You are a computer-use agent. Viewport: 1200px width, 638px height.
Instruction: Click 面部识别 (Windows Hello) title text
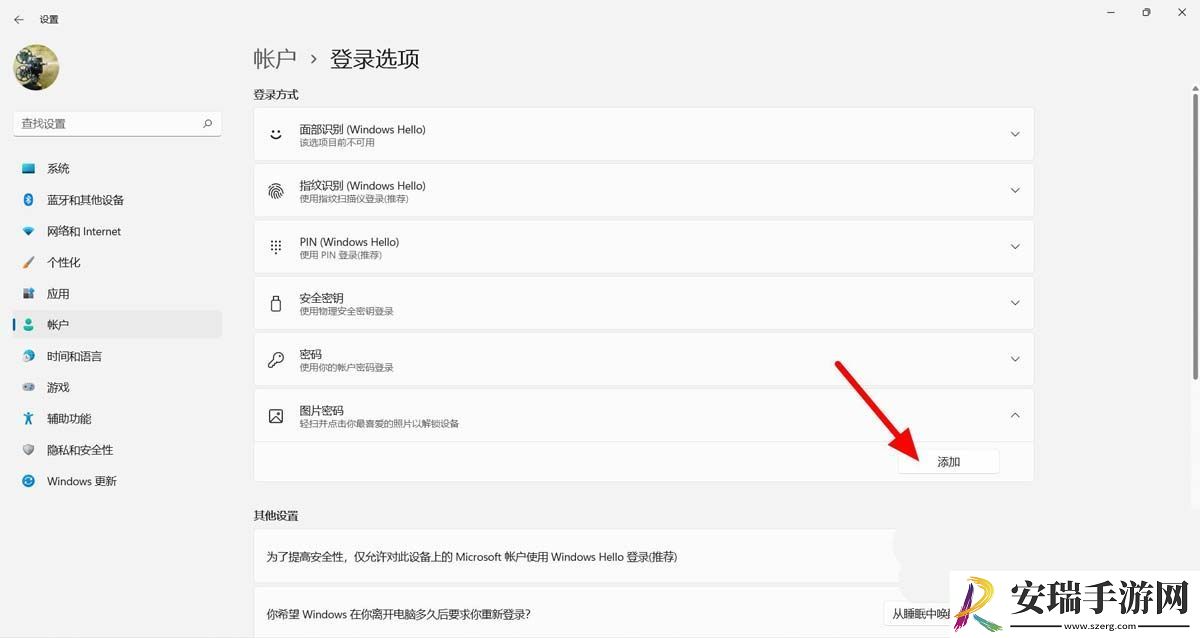(362, 129)
